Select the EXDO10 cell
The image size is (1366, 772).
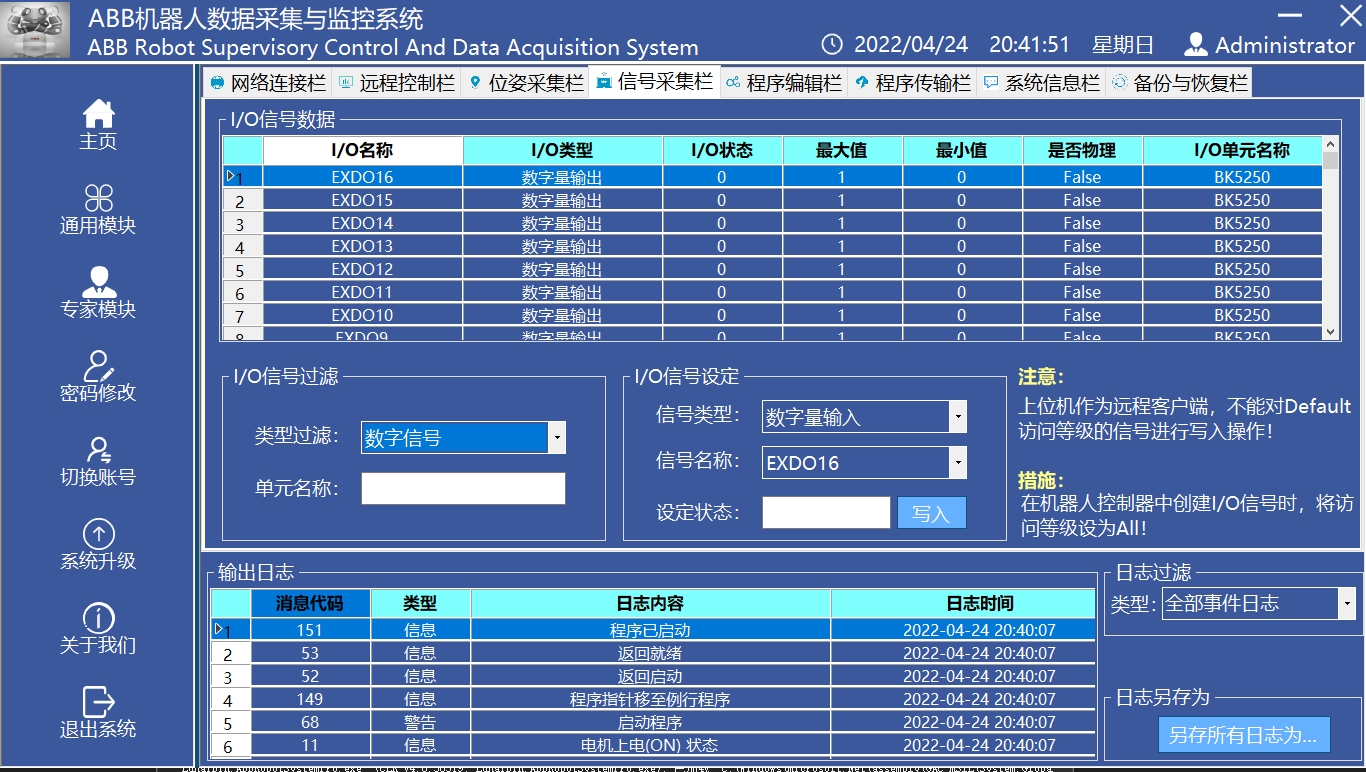[x=362, y=315]
